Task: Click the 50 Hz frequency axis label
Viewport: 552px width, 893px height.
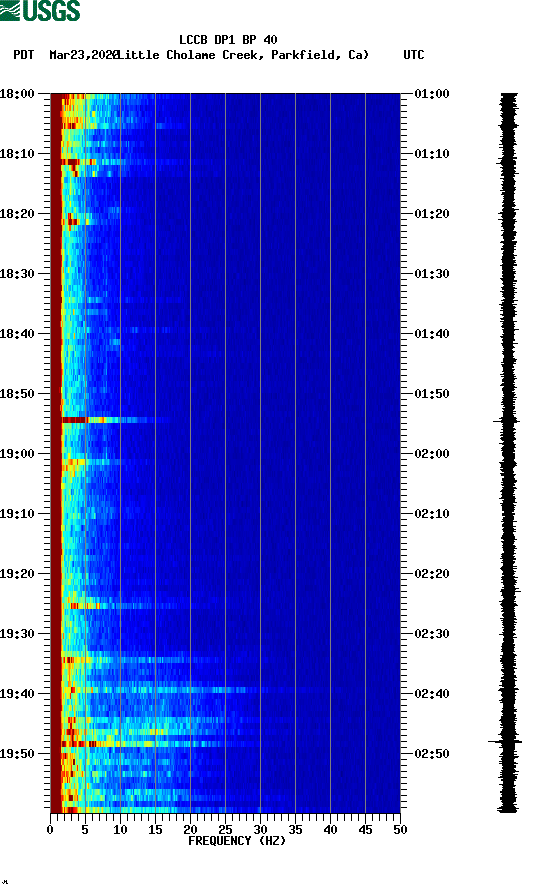Action: (400, 830)
